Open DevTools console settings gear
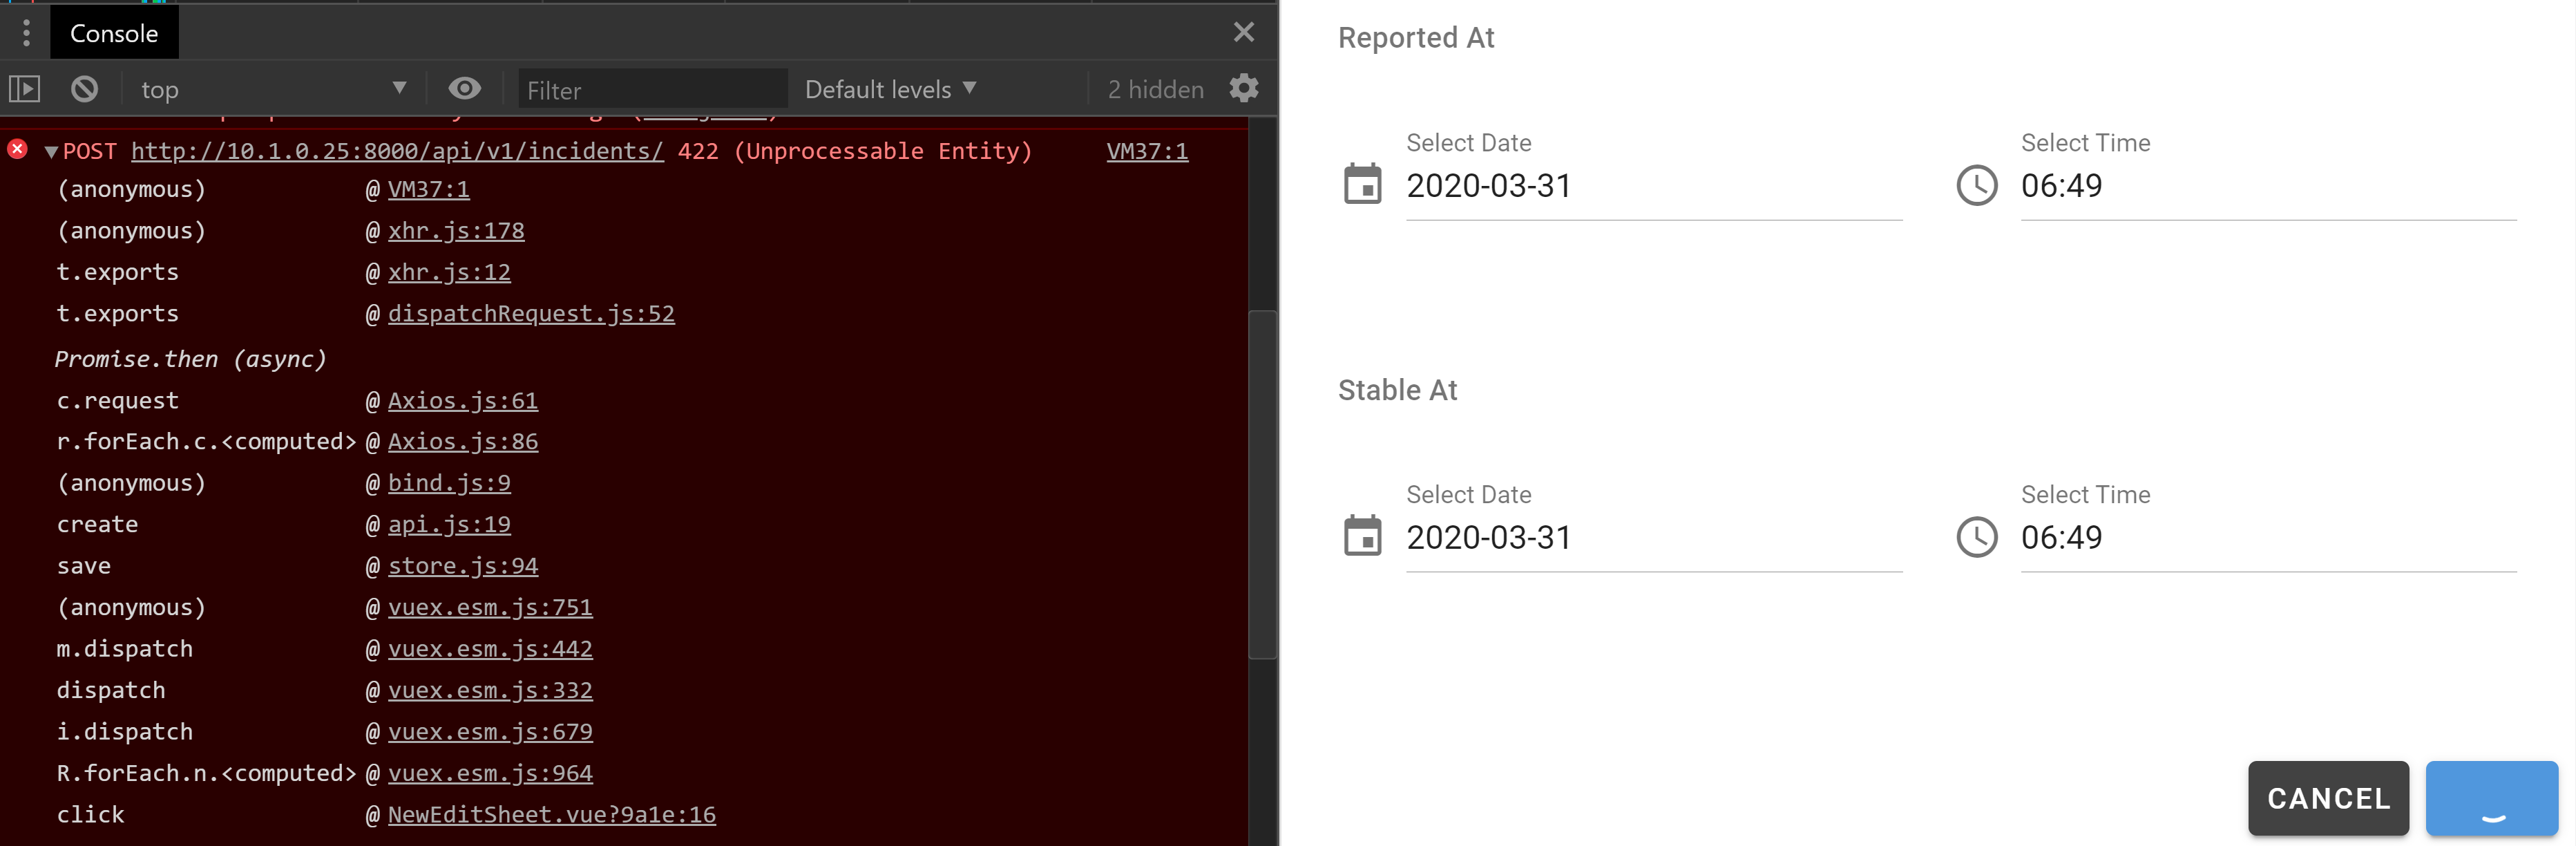The height and width of the screenshot is (846, 2576). click(x=1243, y=88)
